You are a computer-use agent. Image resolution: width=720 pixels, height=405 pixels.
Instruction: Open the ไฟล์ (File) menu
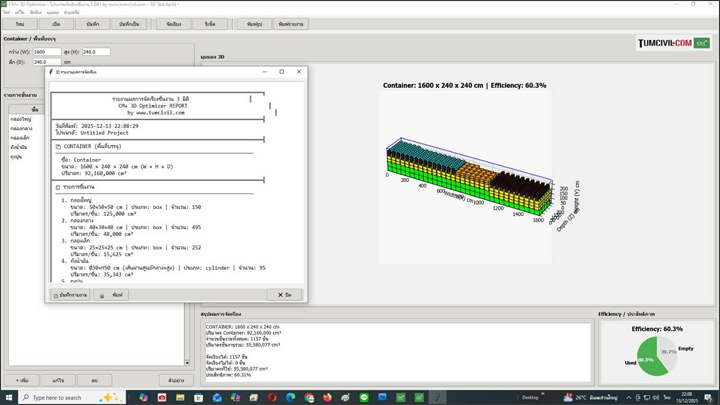tap(6, 12)
